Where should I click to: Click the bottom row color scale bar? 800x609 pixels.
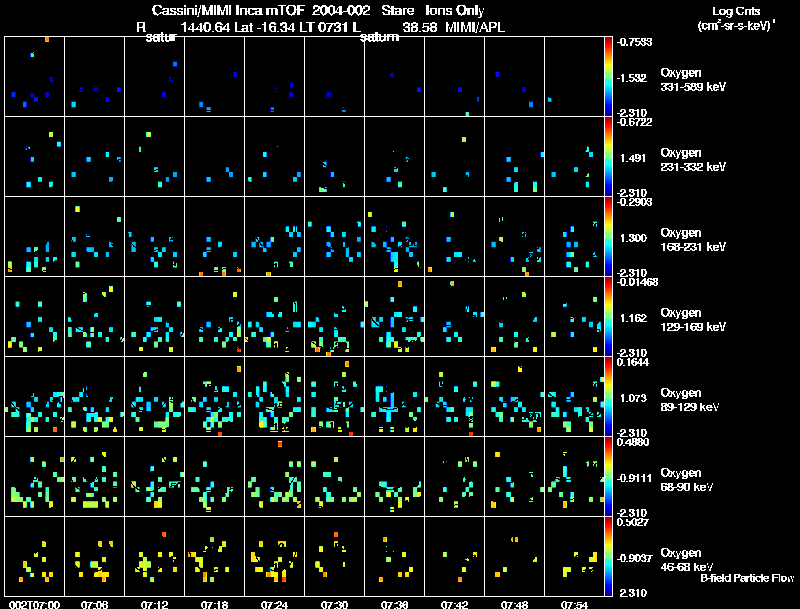click(608, 556)
